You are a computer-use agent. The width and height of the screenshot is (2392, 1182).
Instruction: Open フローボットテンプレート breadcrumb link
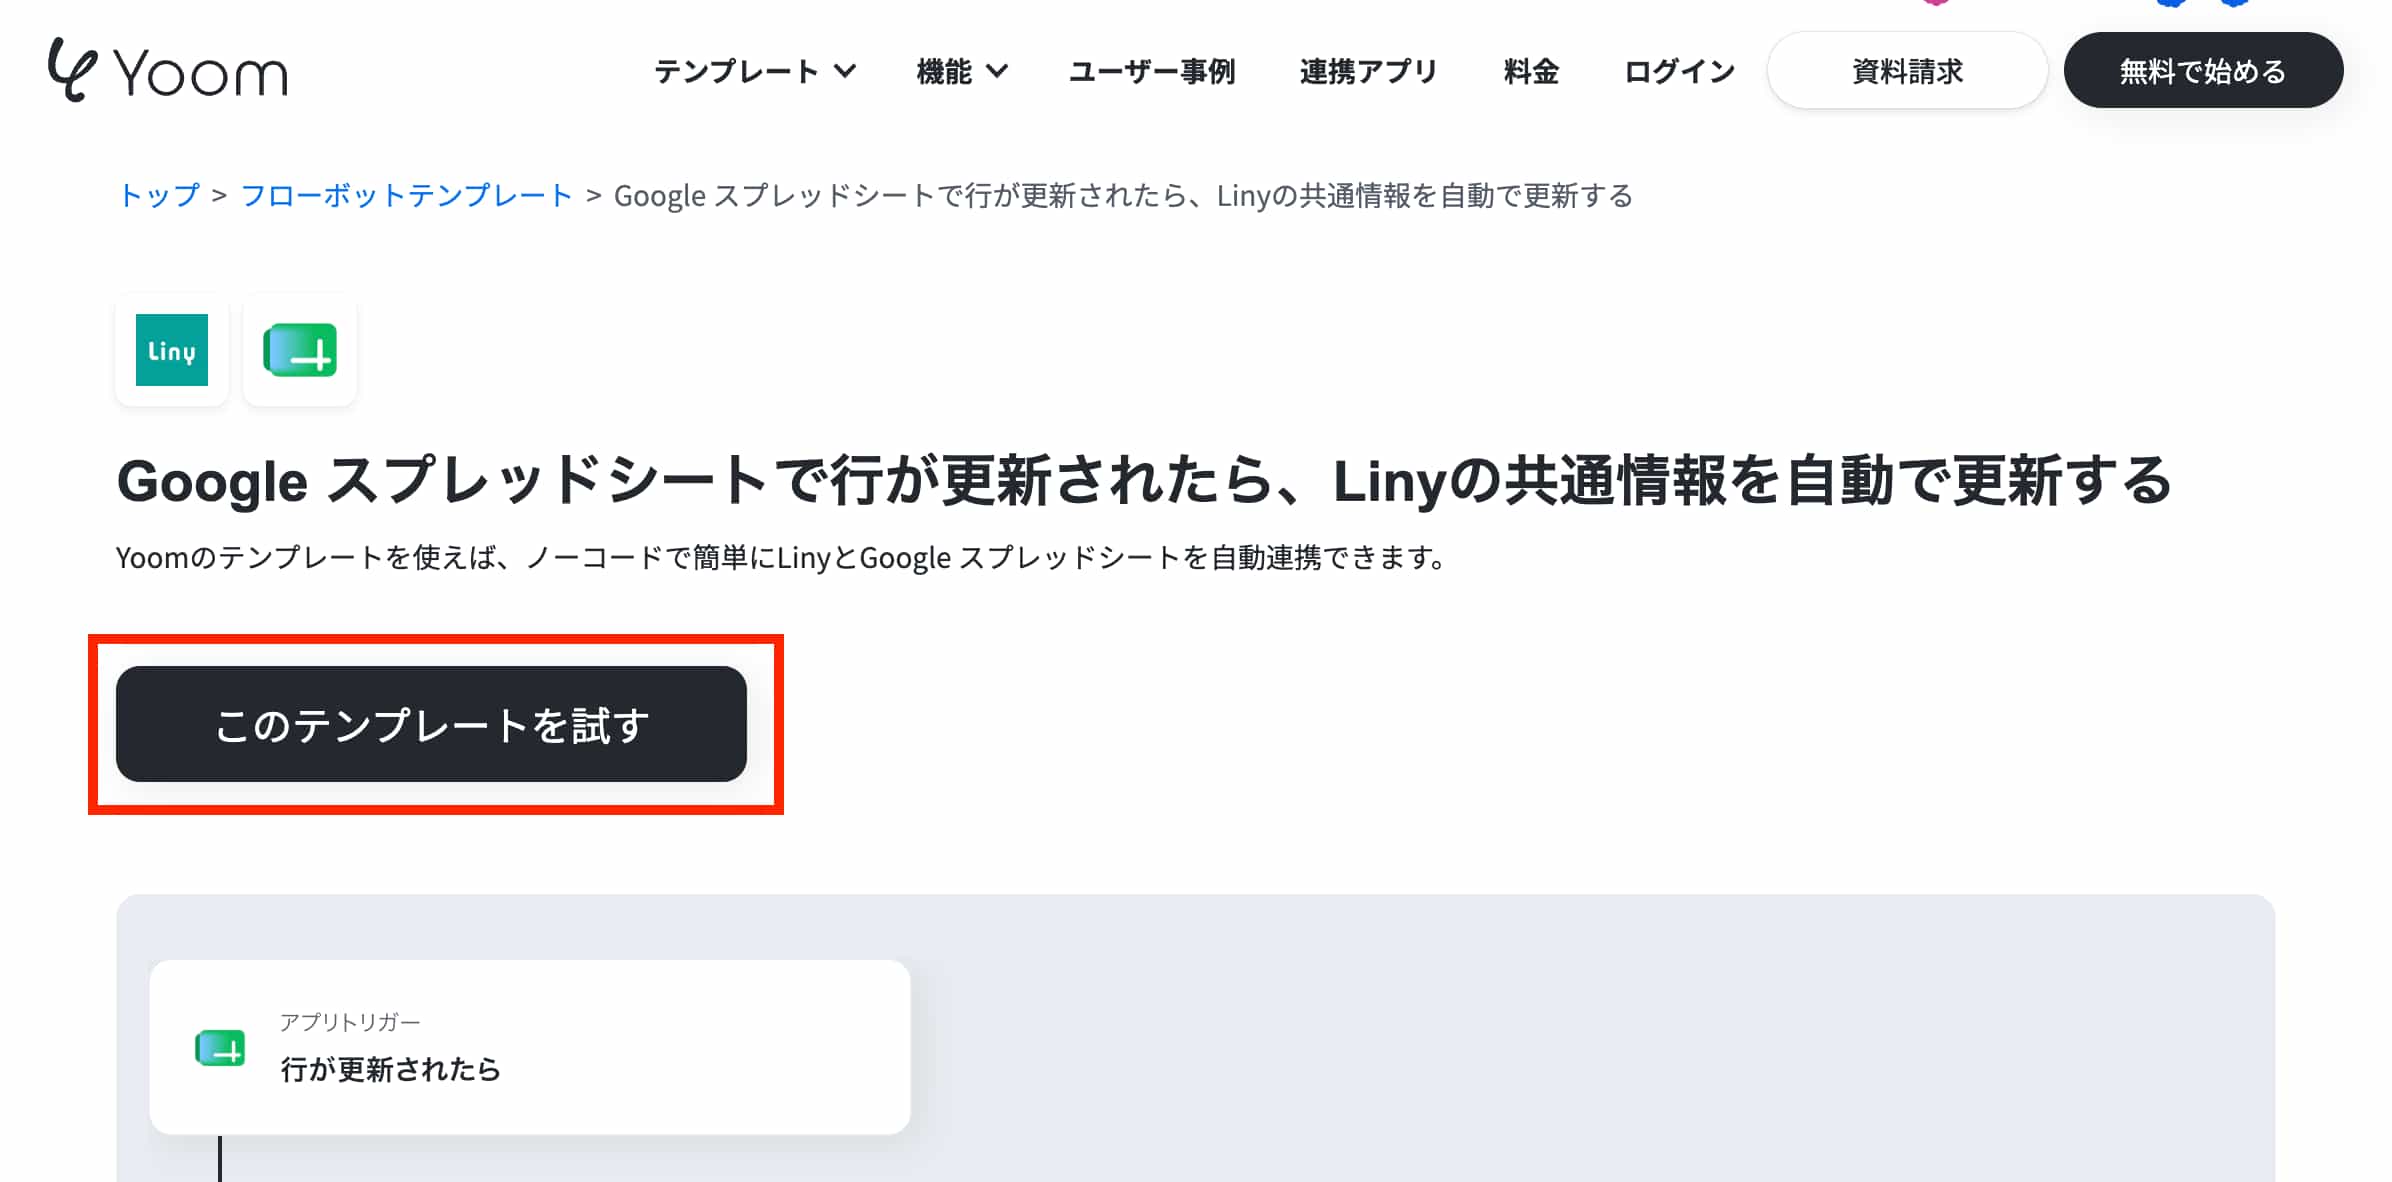(406, 195)
